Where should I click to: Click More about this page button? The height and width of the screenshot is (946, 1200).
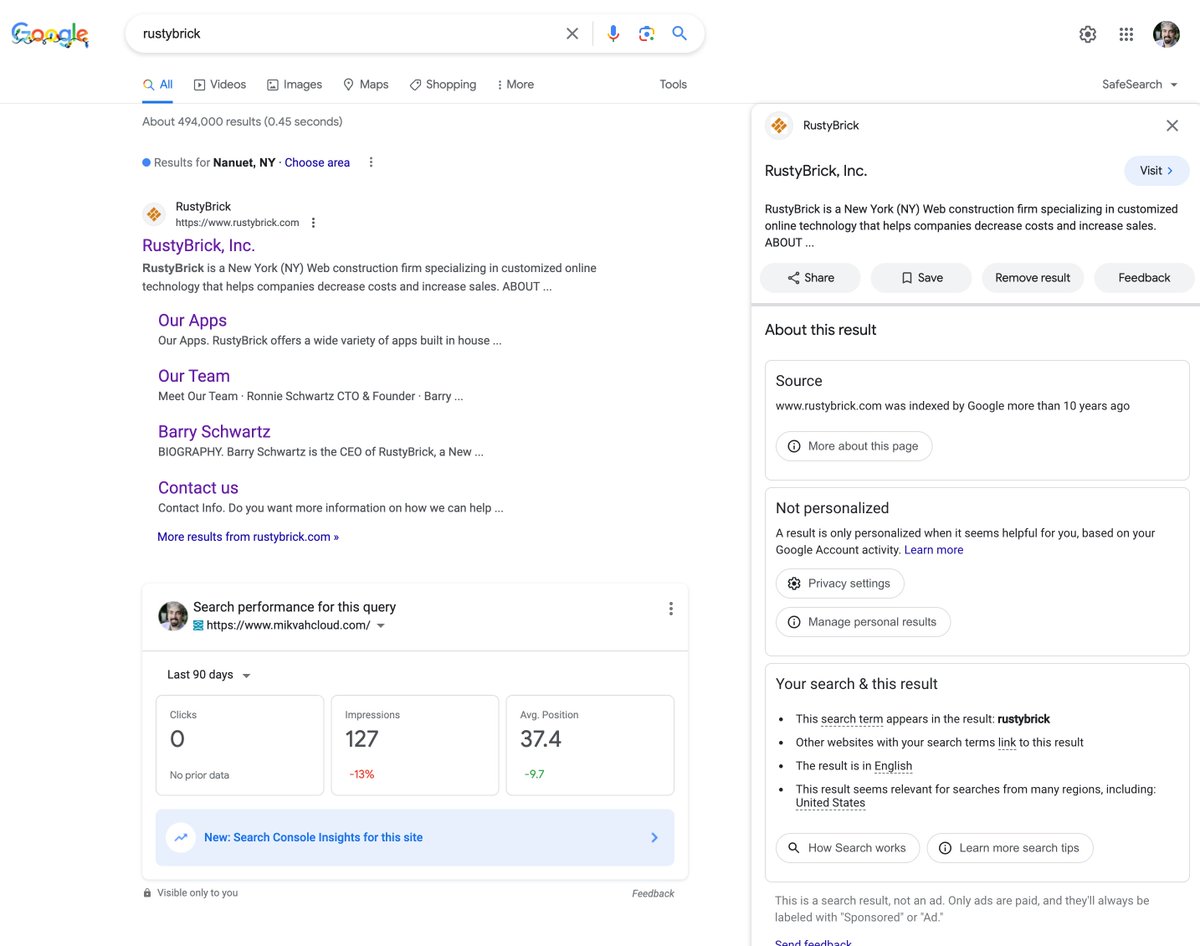(854, 446)
